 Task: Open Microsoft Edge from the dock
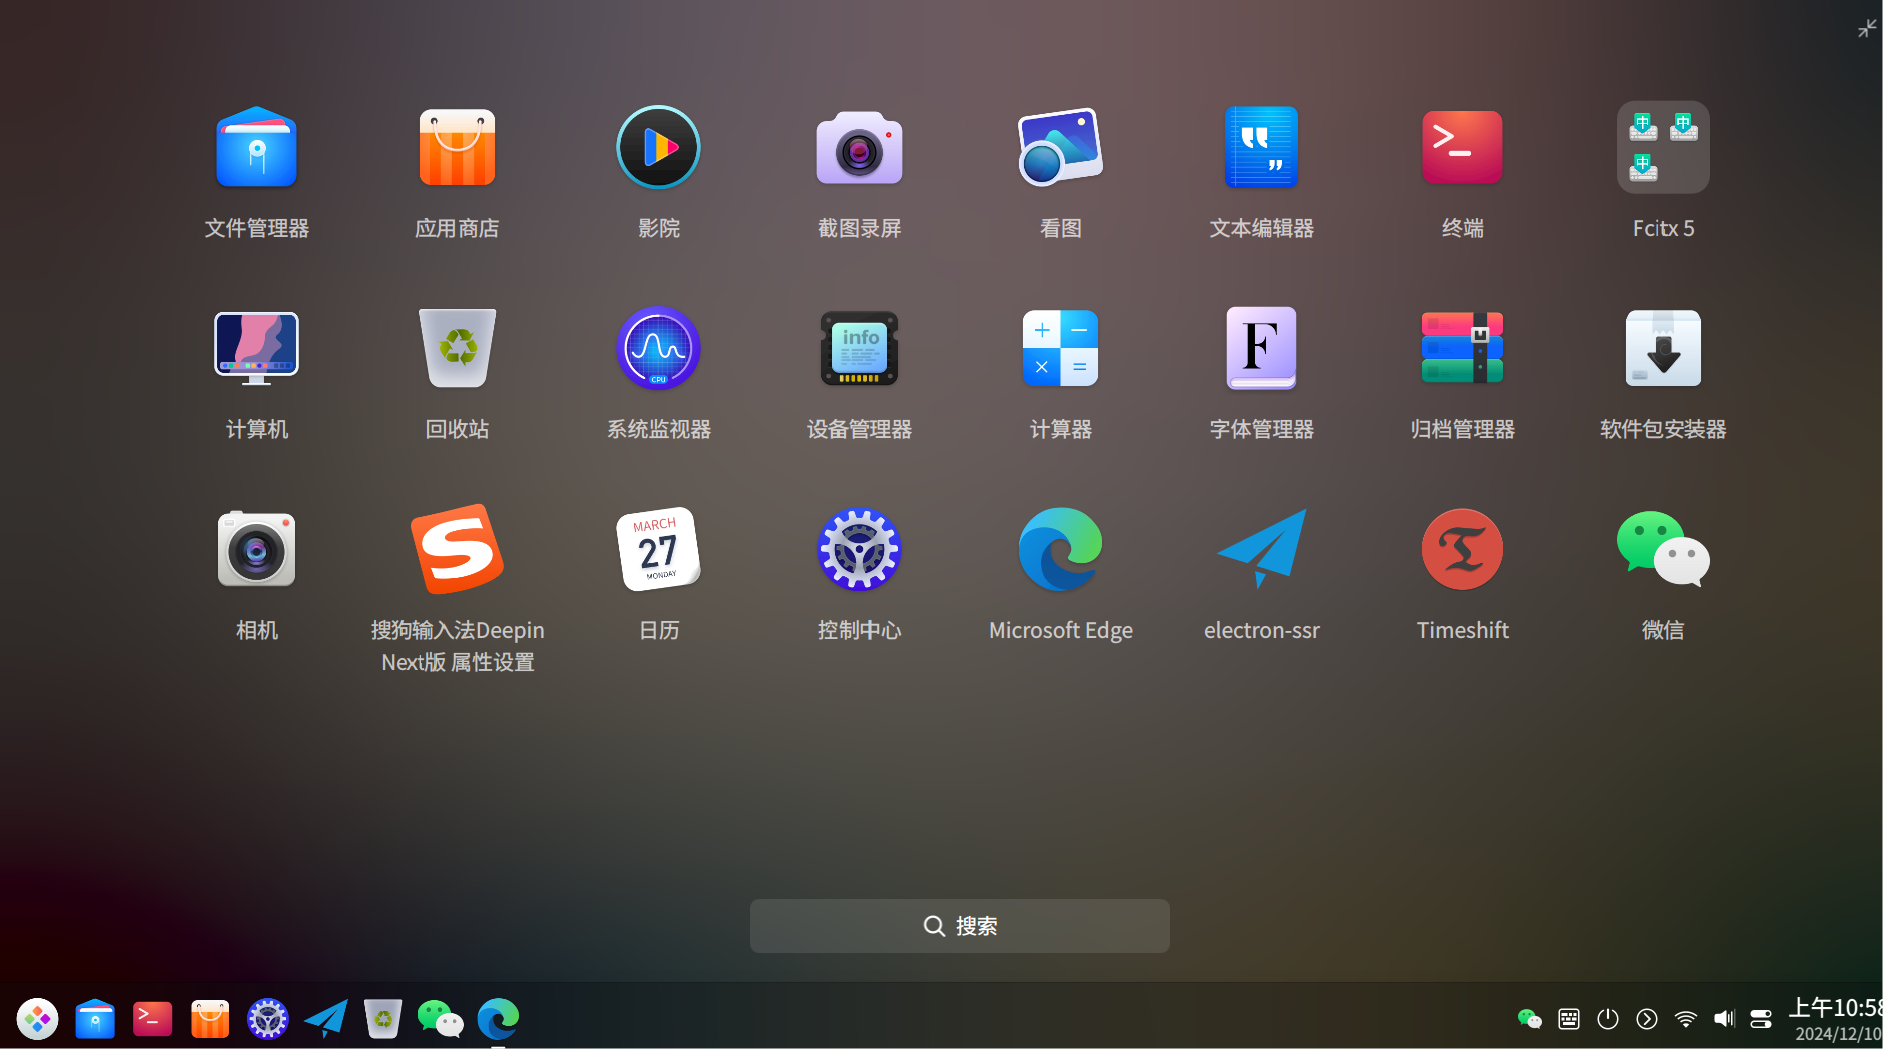498,1019
